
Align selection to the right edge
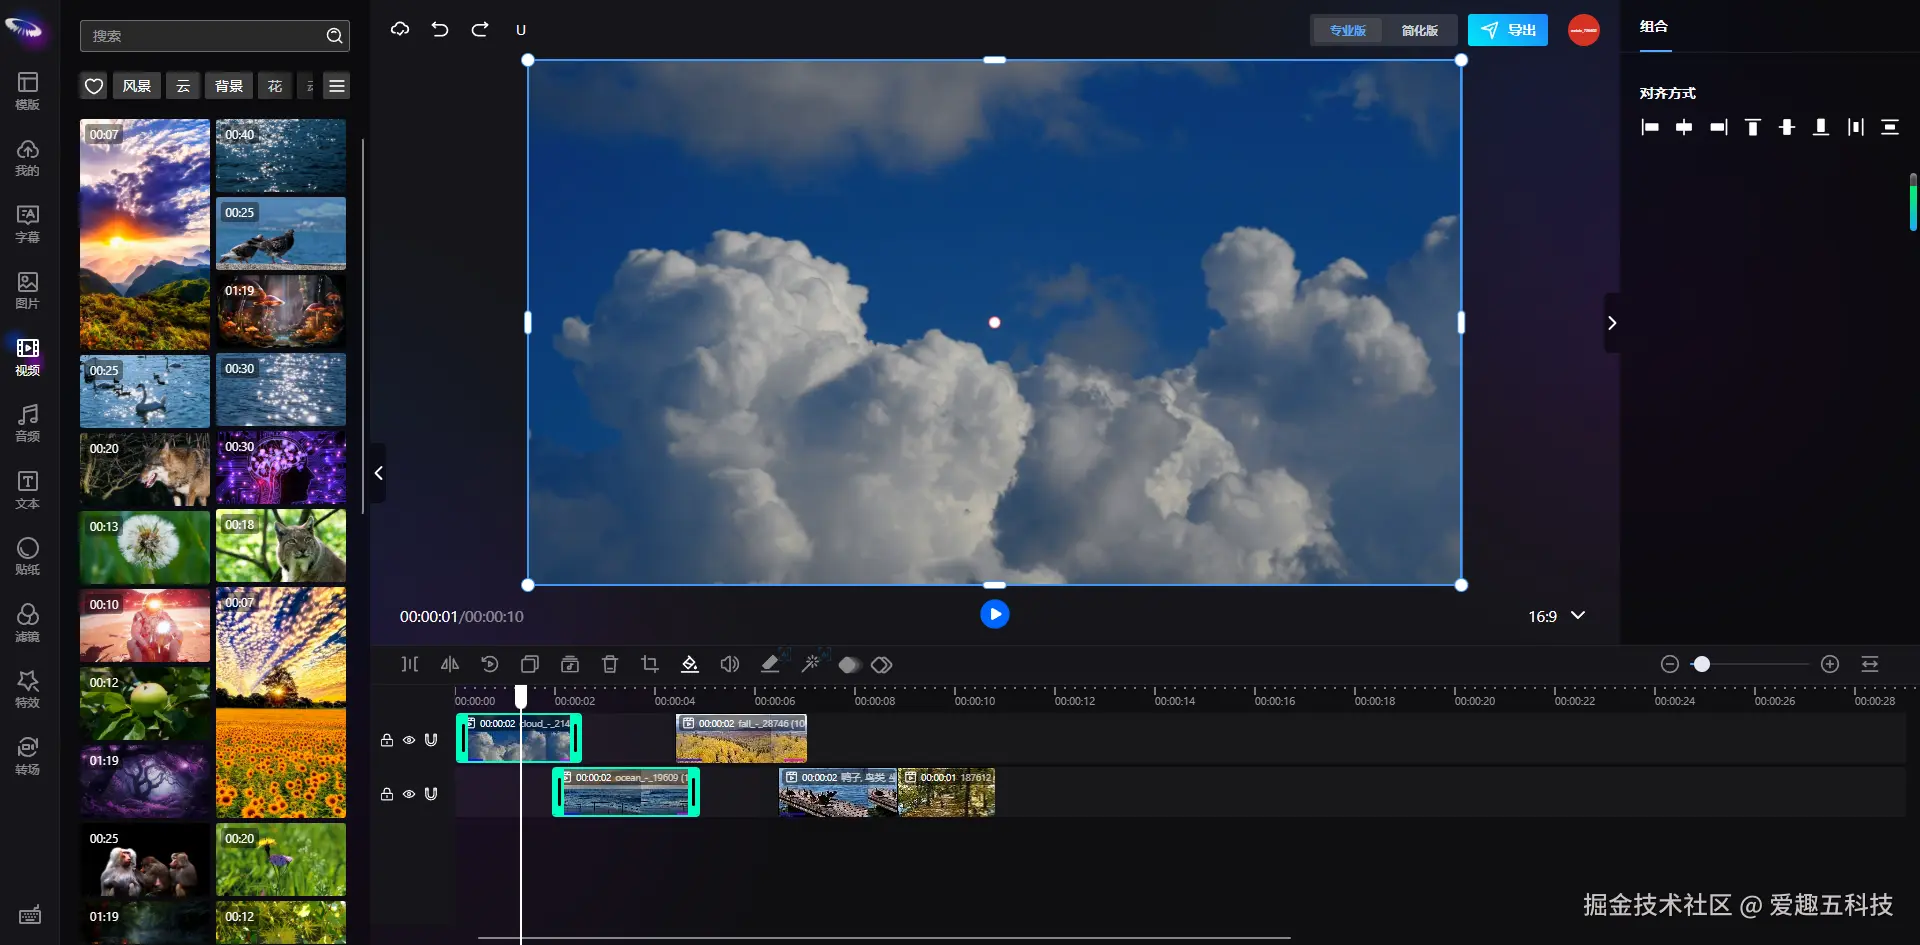click(1718, 127)
